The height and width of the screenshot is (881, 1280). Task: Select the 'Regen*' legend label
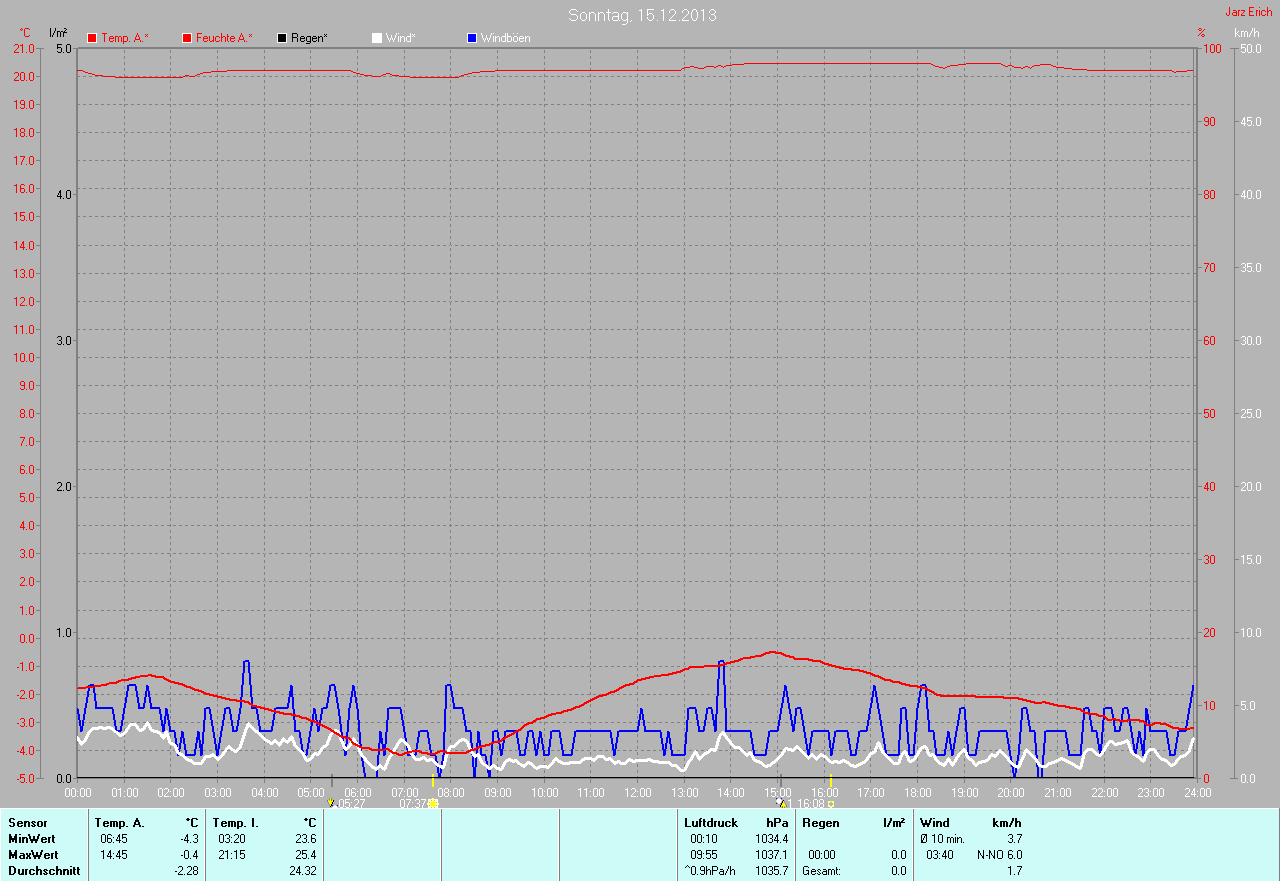[x=310, y=38]
